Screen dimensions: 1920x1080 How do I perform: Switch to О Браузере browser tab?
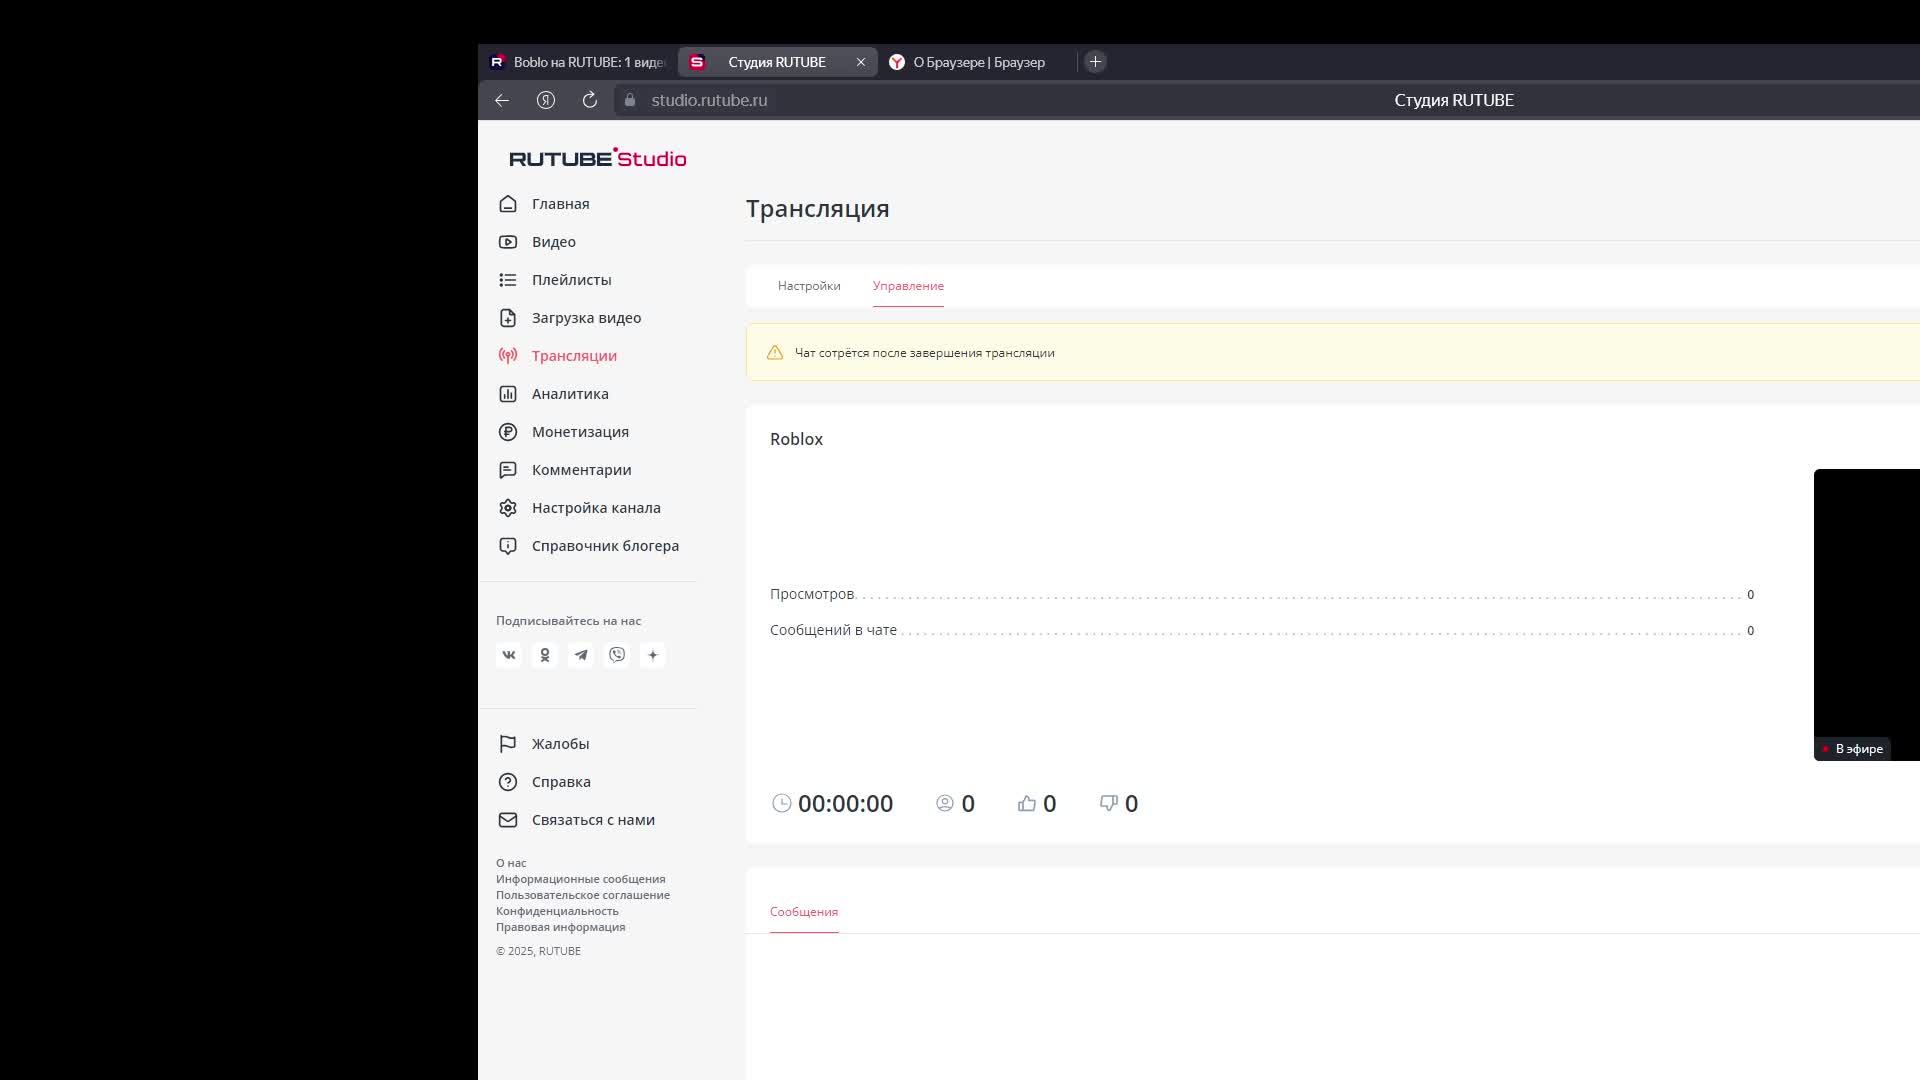click(977, 62)
